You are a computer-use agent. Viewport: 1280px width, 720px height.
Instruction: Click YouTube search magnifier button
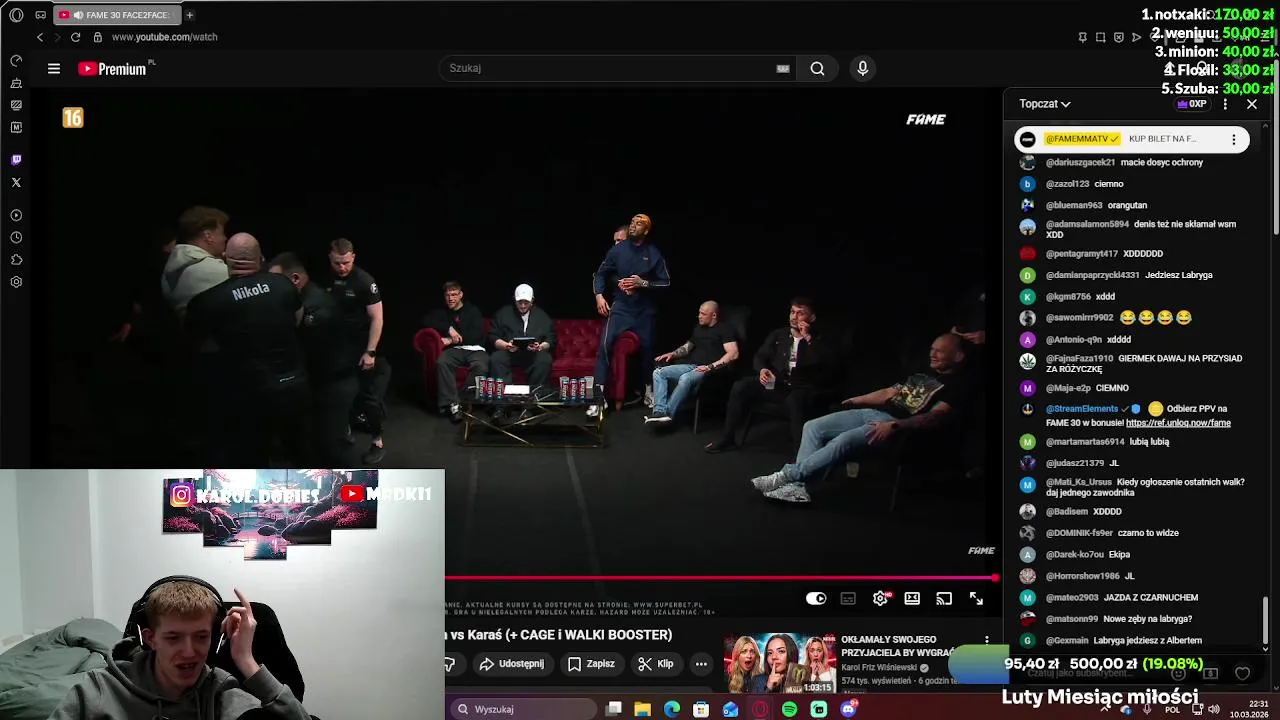pyautogui.click(x=817, y=68)
